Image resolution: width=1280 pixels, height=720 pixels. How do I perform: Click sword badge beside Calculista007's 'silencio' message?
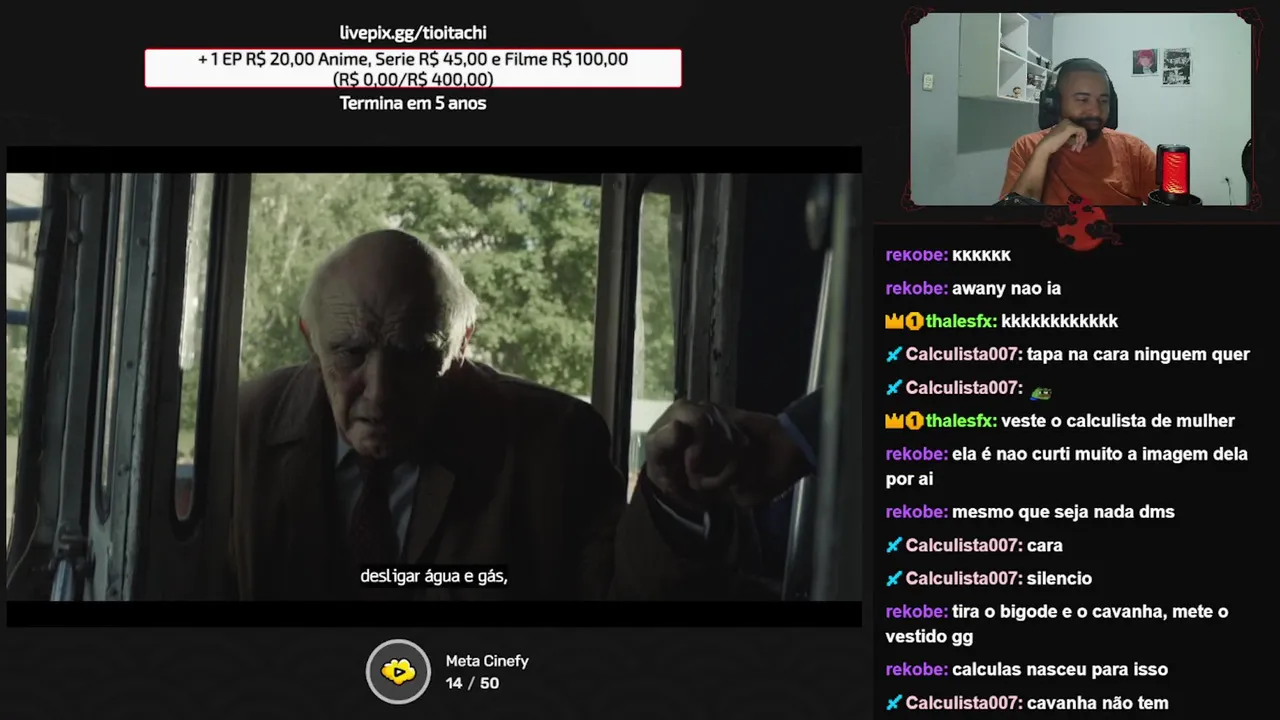pyautogui.click(x=894, y=579)
